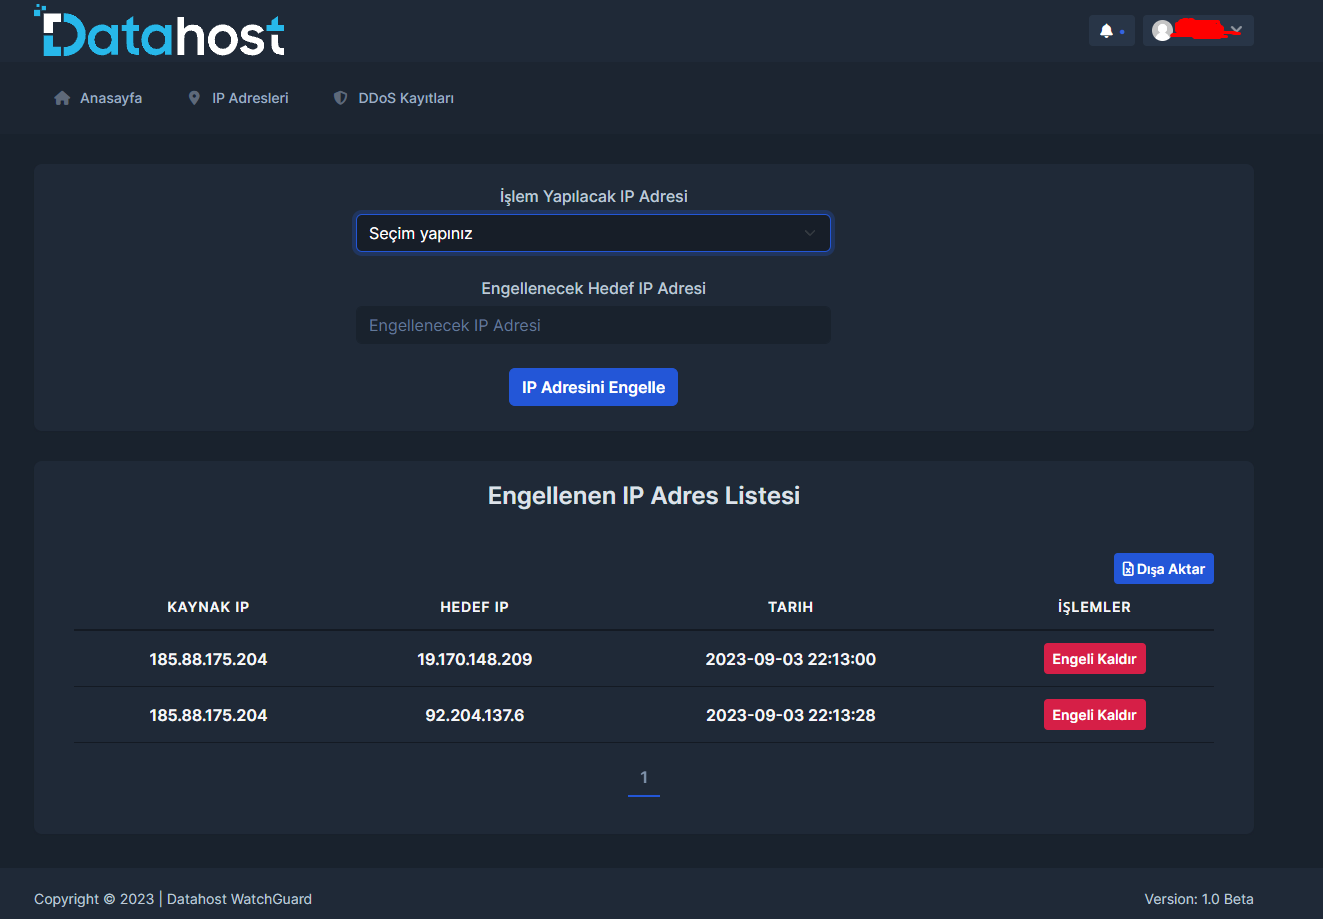Image resolution: width=1323 pixels, height=919 pixels.
Task: Click source IP 185.88.175.204 in first row
Action: click(208, 659)
